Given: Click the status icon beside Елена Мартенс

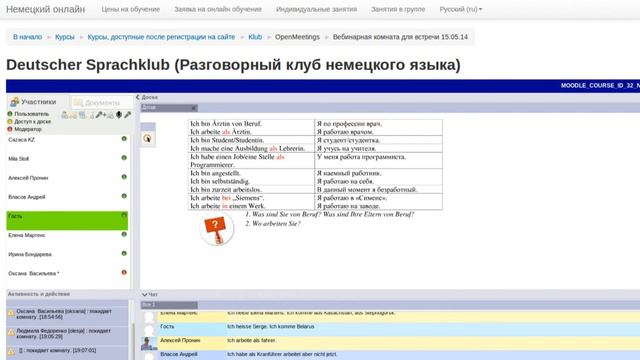Looking at the screenshot, I should pyautogui.click(x=124, y=235).
